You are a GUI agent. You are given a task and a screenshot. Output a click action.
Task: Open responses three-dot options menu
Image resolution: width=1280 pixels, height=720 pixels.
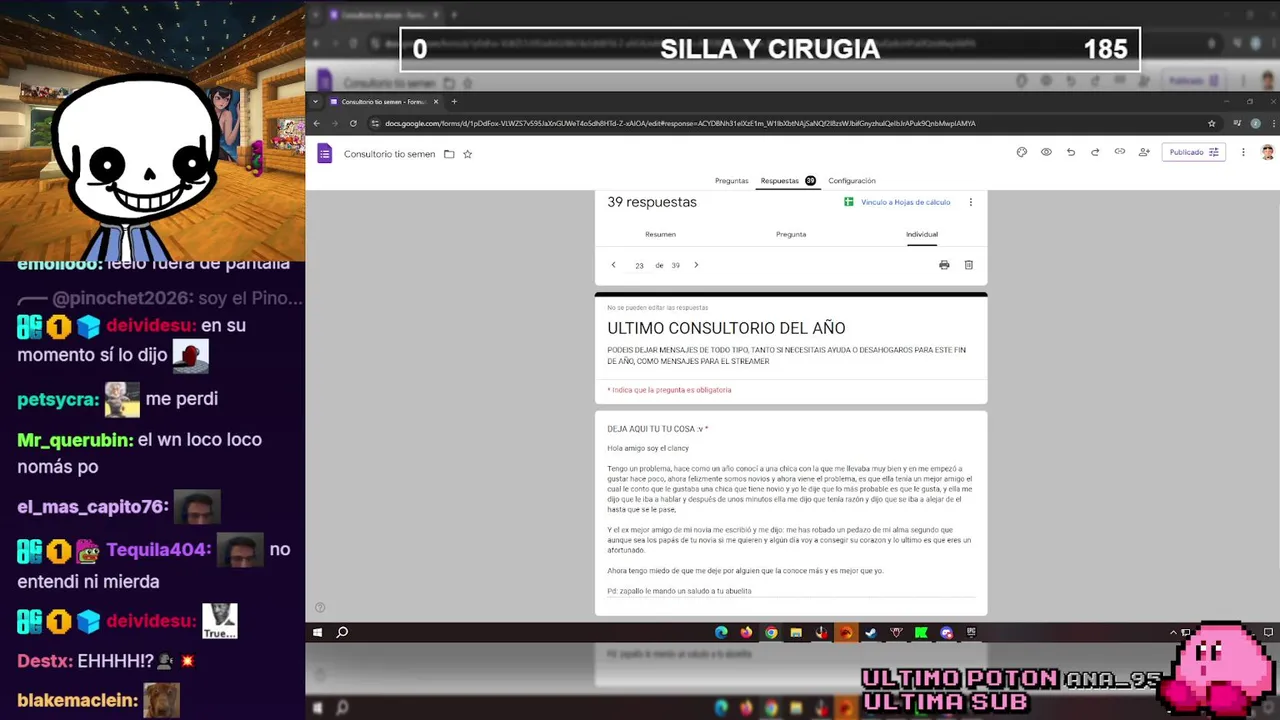click(x=970, y=202)
